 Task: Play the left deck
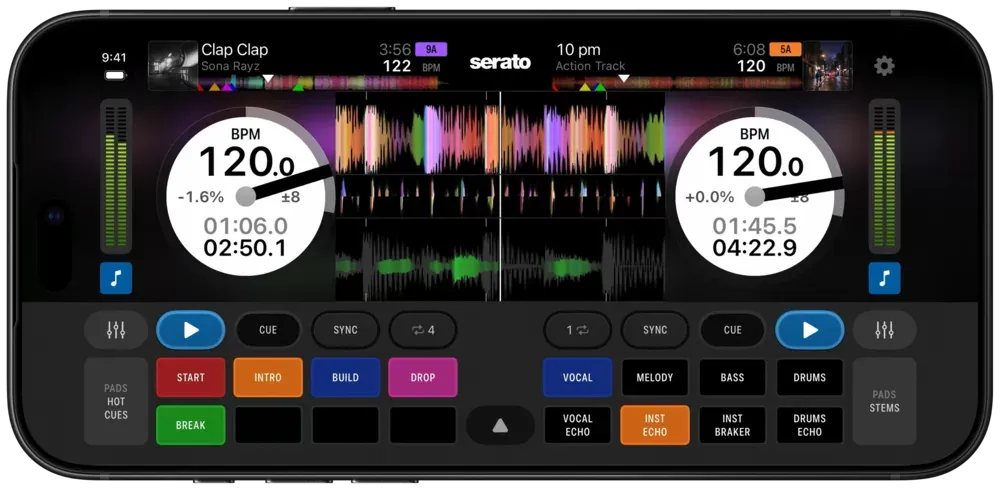pyautogui.click(x=191, y=330)
